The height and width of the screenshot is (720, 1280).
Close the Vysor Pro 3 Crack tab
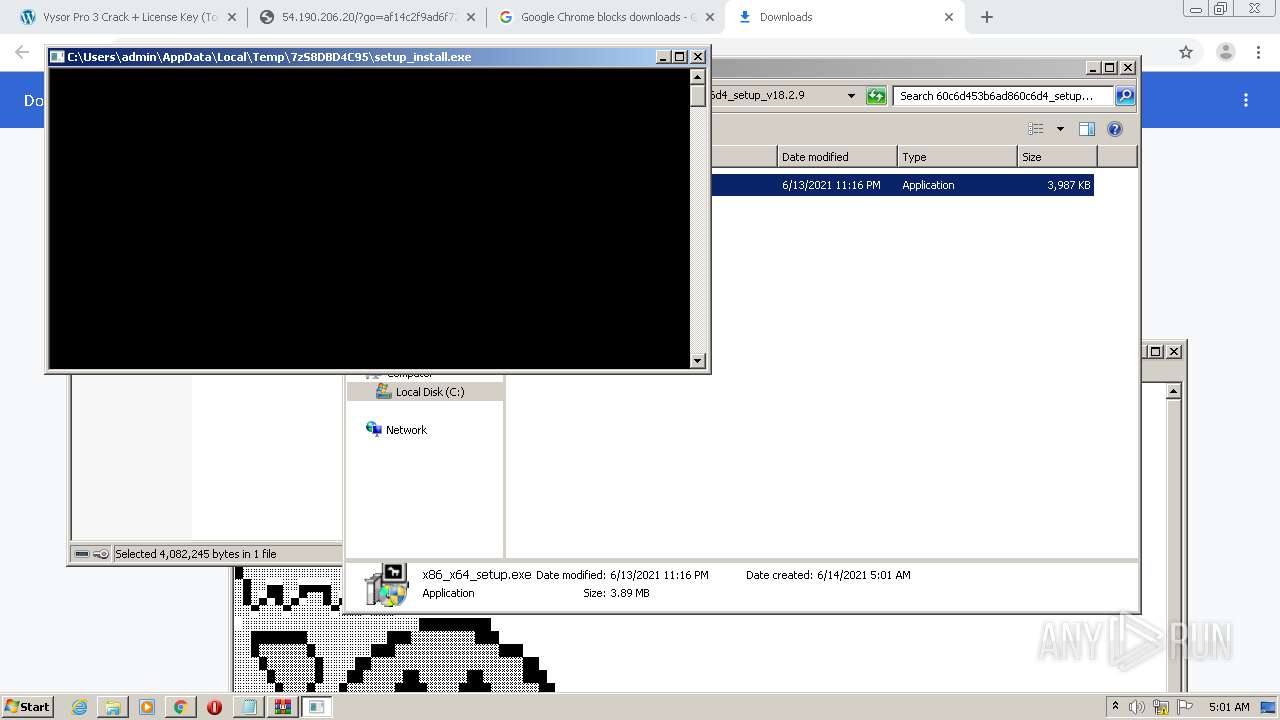click(232, 17)
